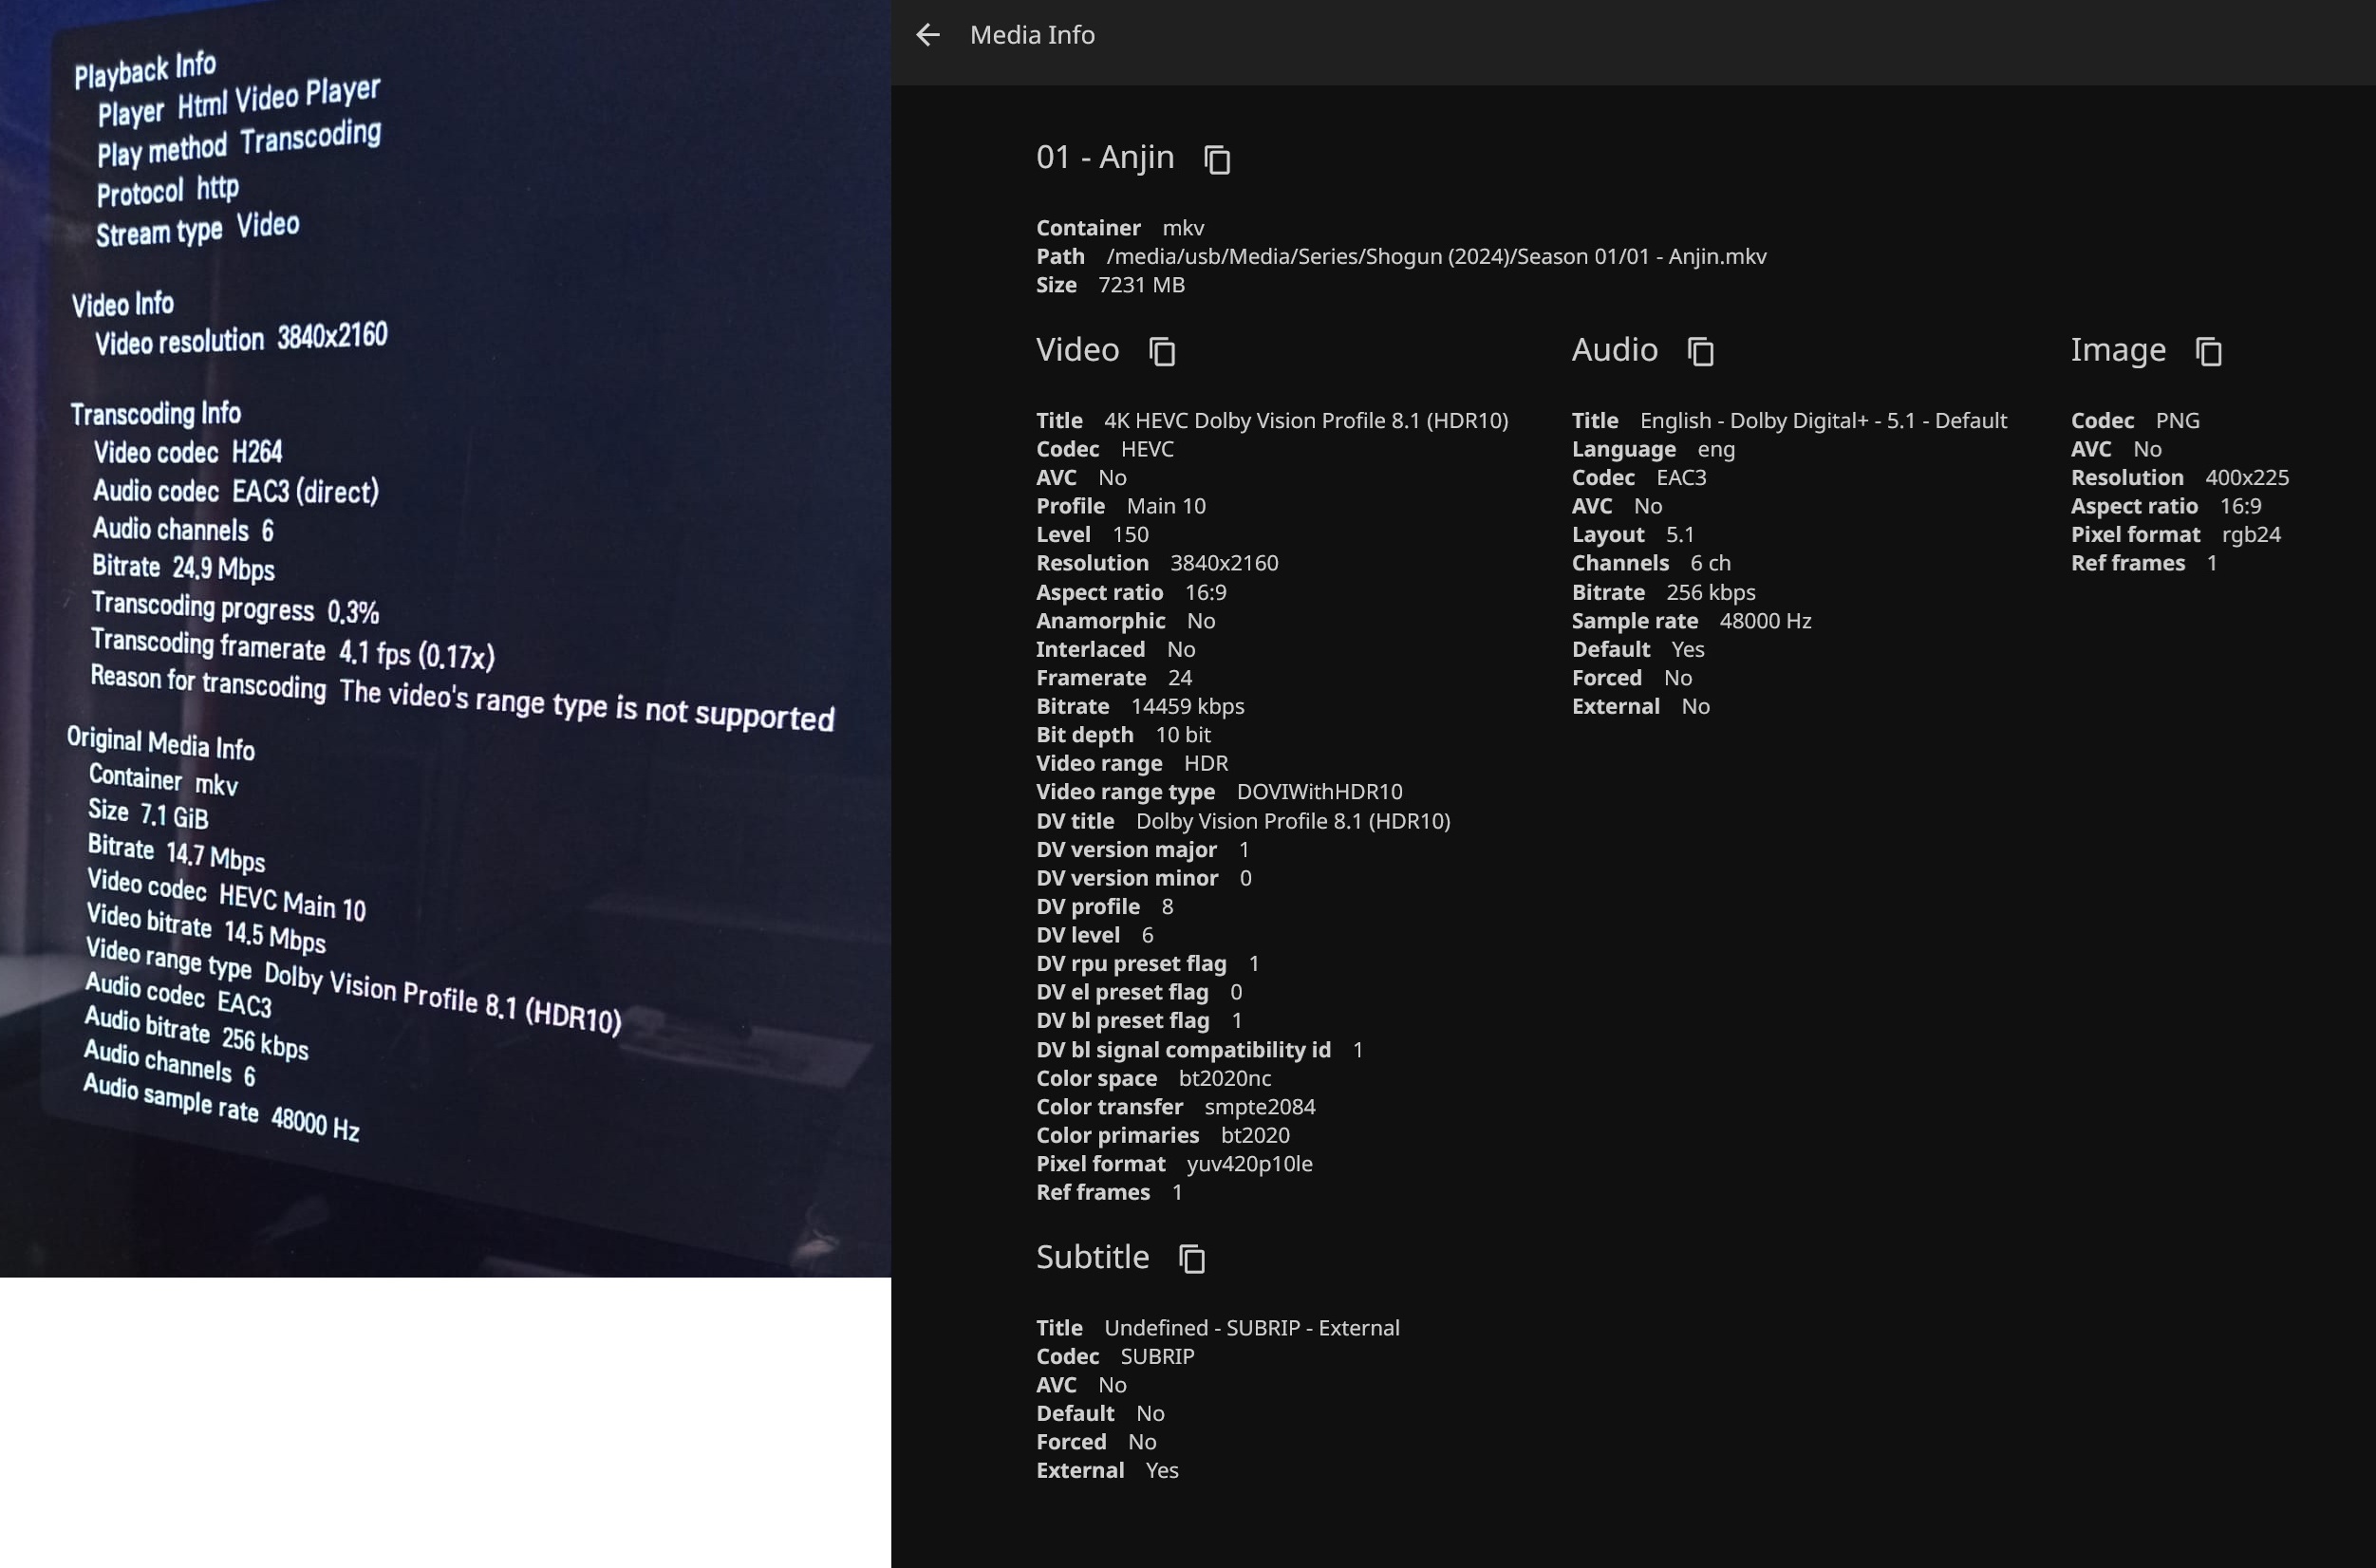Copy the Video section info
This screenshot has height=1568, width=2376.
(x=1161, y=351)
